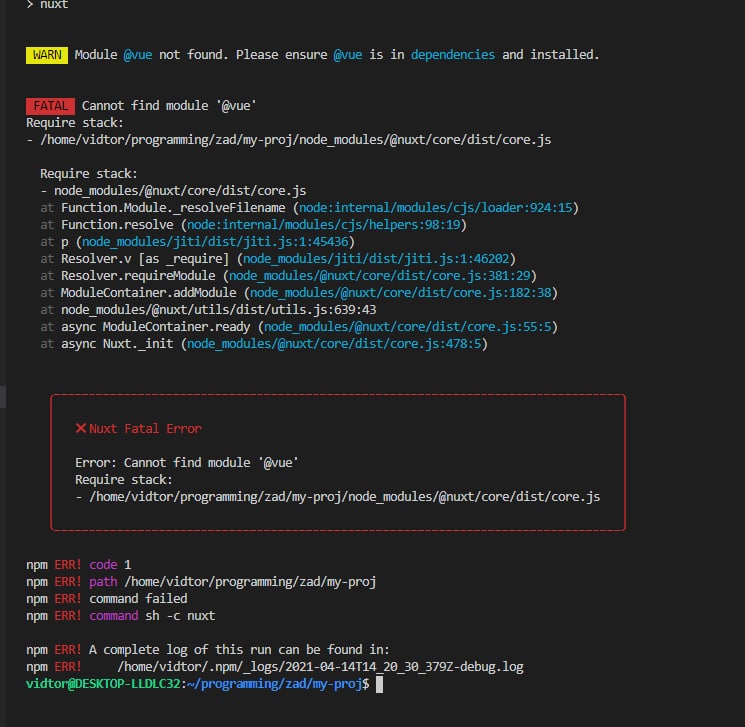Viewport: 745px width, 727px height.
Task: Open link core.js:381:29
Action: point(380,276)
